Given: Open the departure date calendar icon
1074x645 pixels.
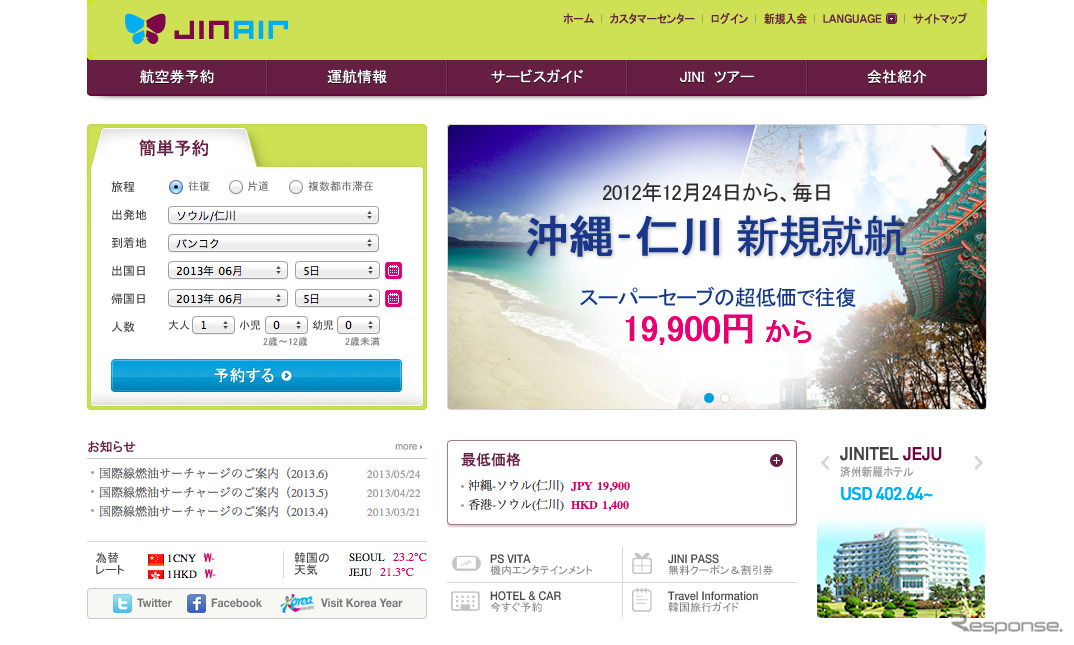Looking at the screenshot, I should pyautogui.click(x=393, y=270).
